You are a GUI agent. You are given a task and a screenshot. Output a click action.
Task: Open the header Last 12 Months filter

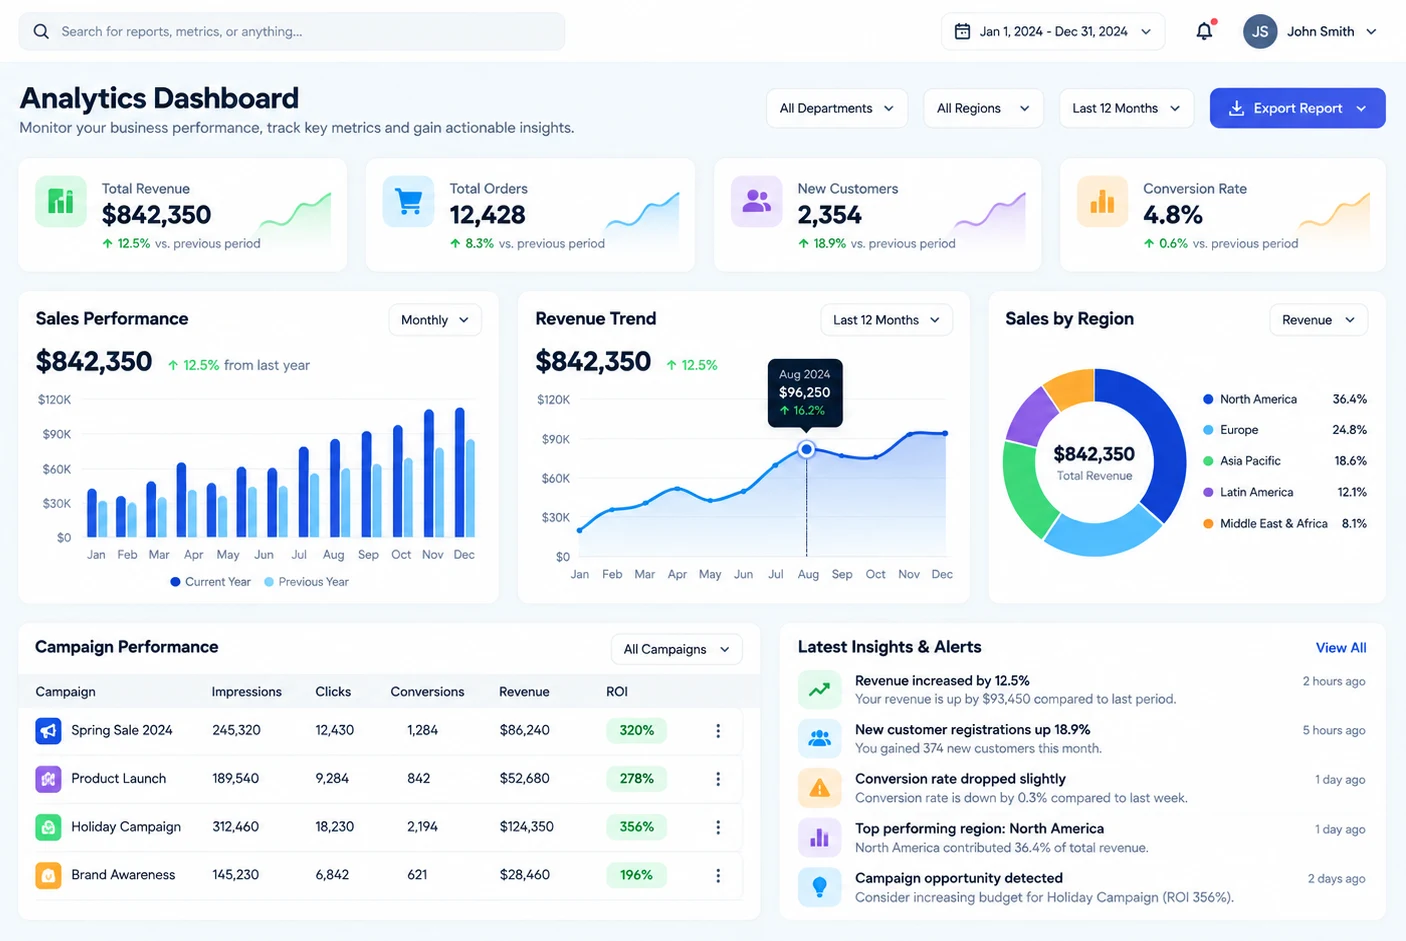pyautogui.click(x=1126, y=108)
